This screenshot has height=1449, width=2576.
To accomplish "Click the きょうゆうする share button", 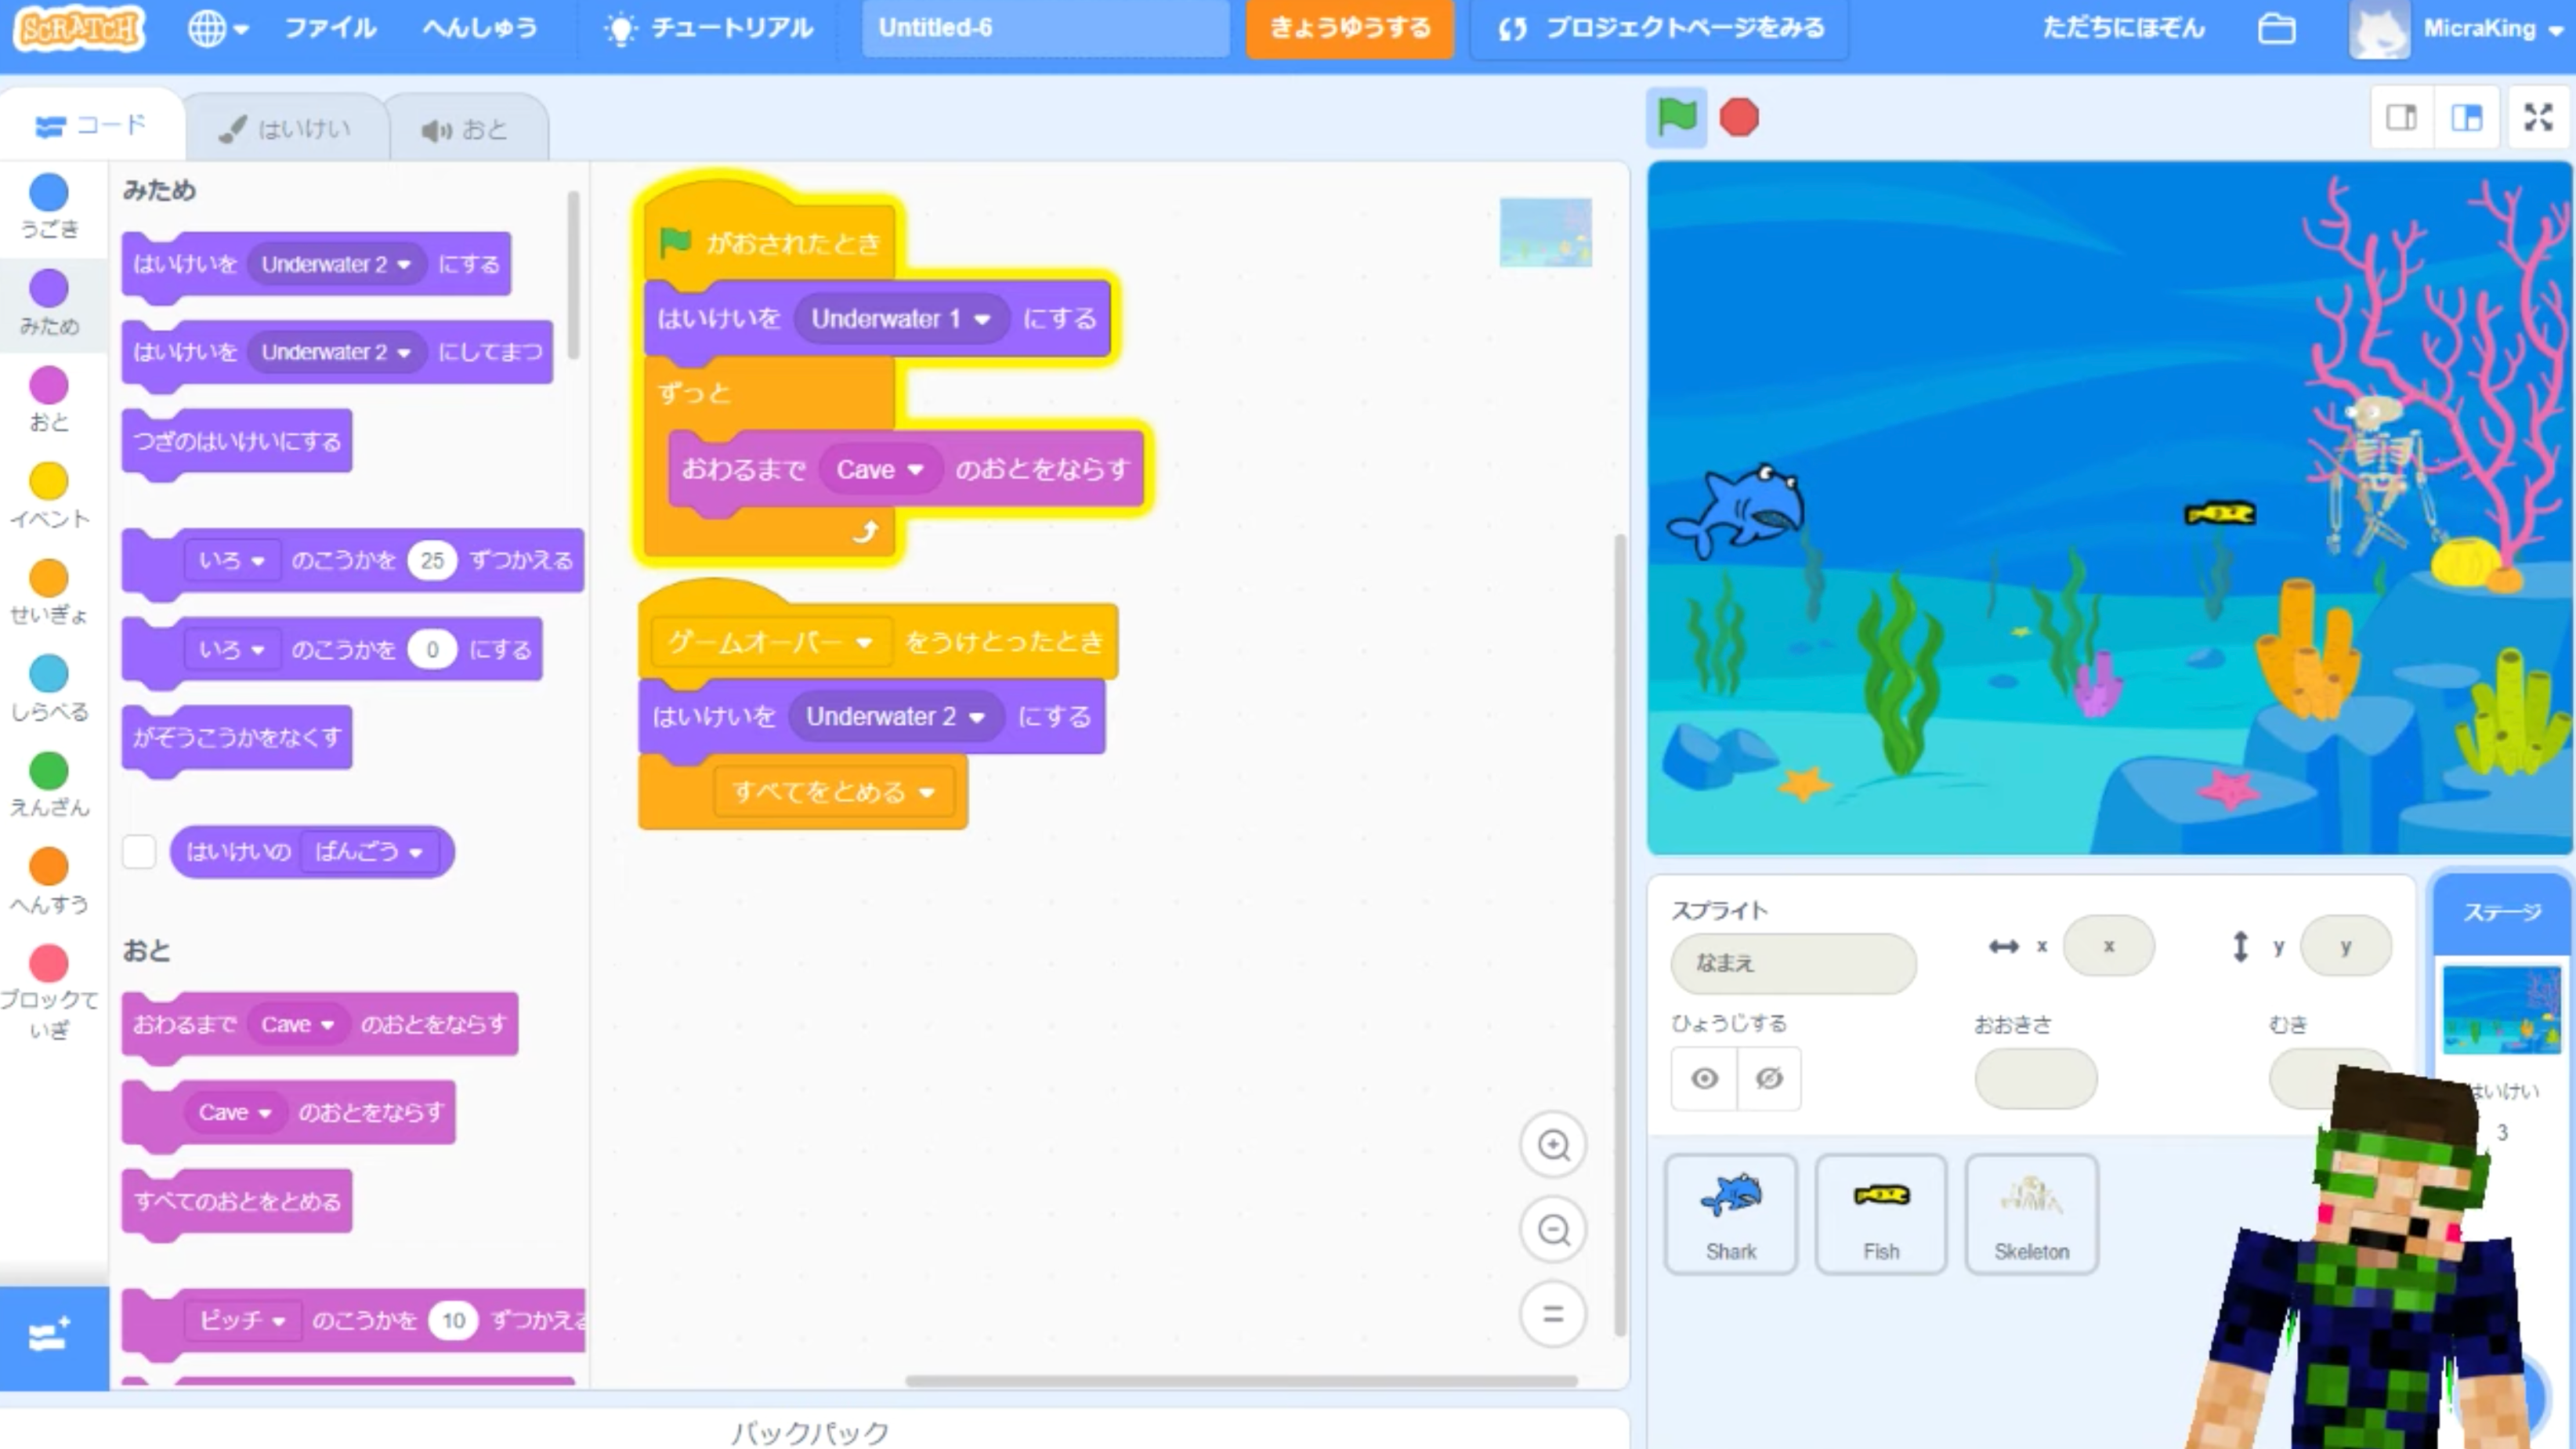I will click(1349, 28).
